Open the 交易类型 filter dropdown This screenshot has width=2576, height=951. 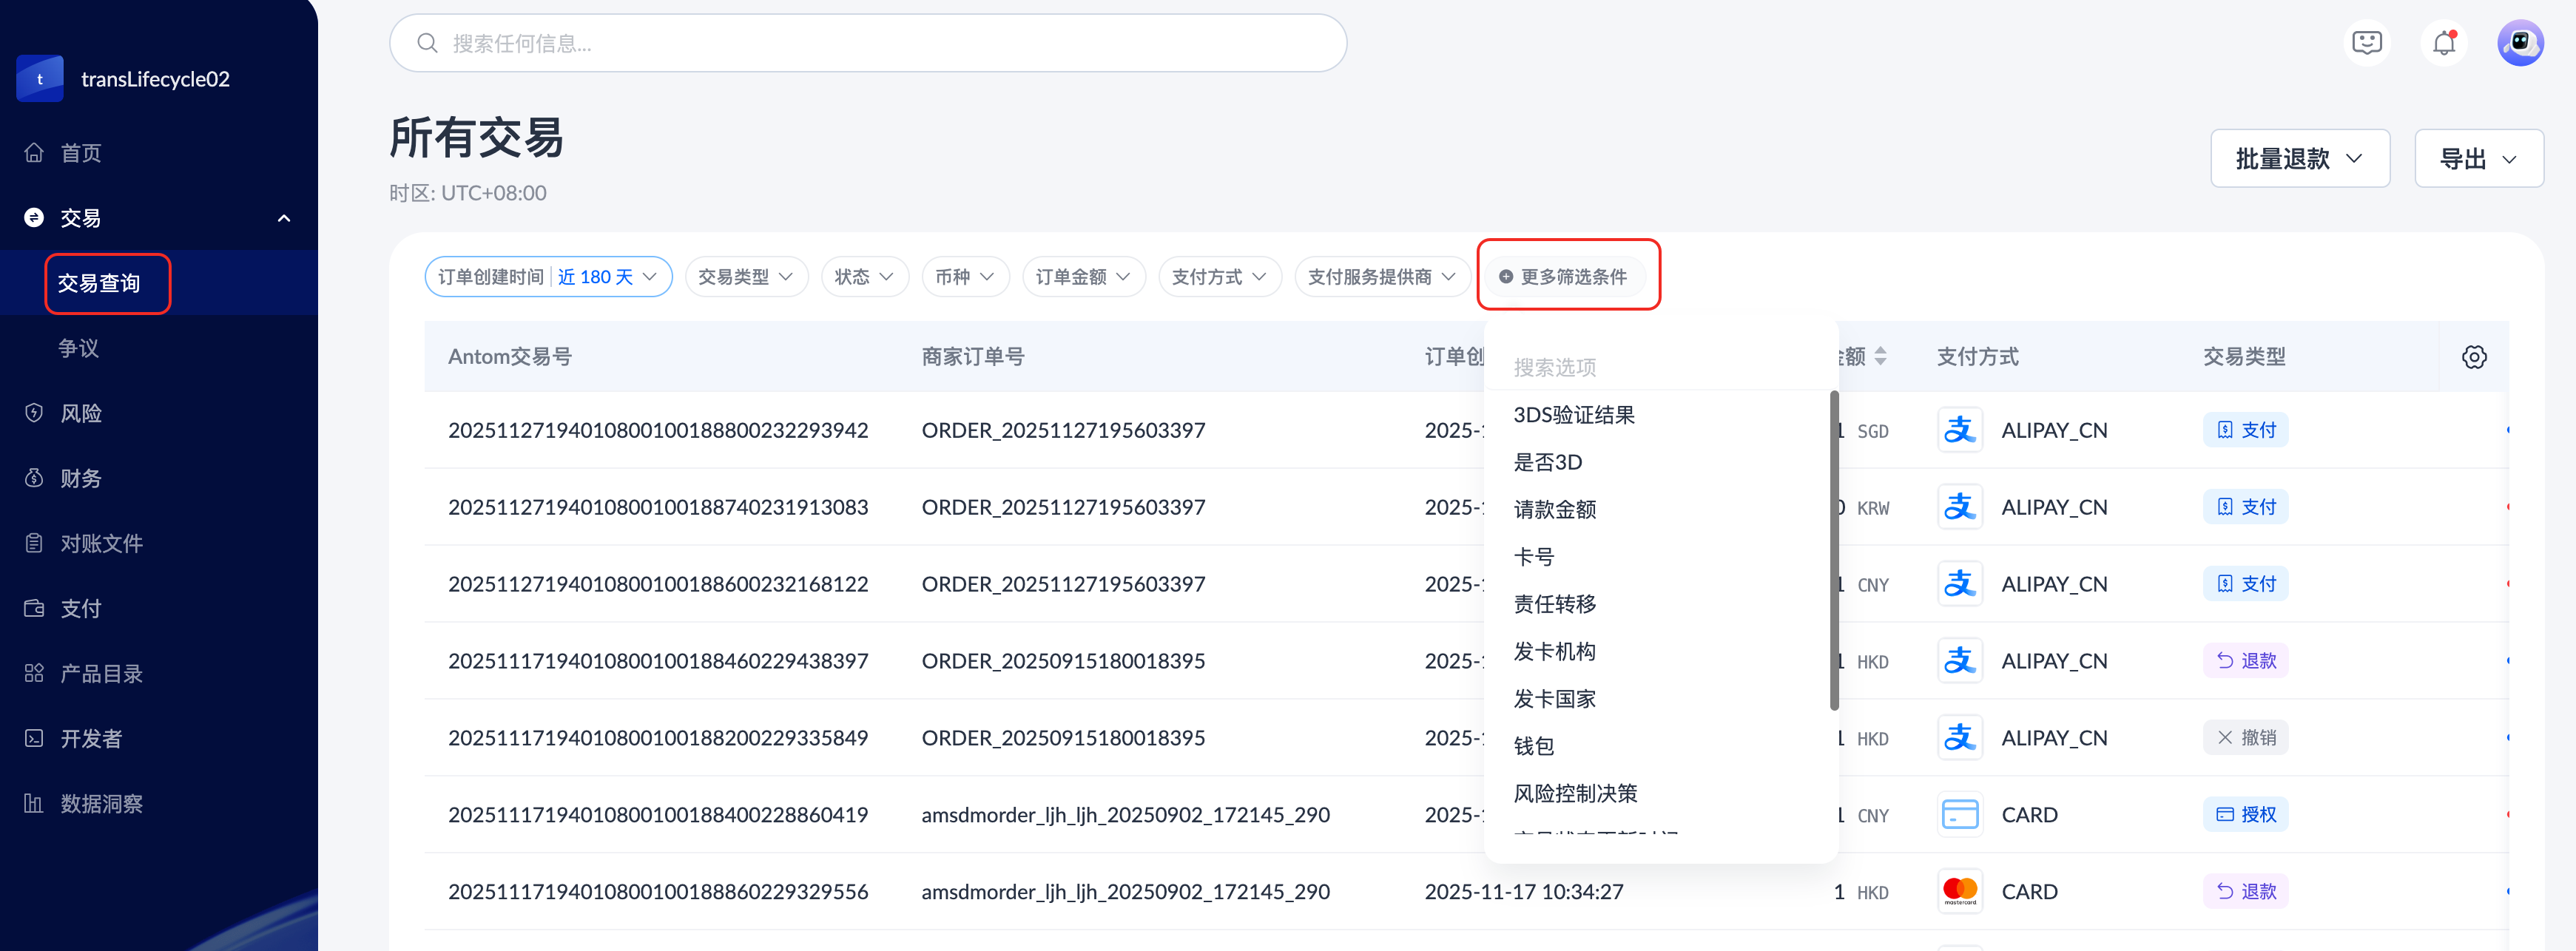746,277
